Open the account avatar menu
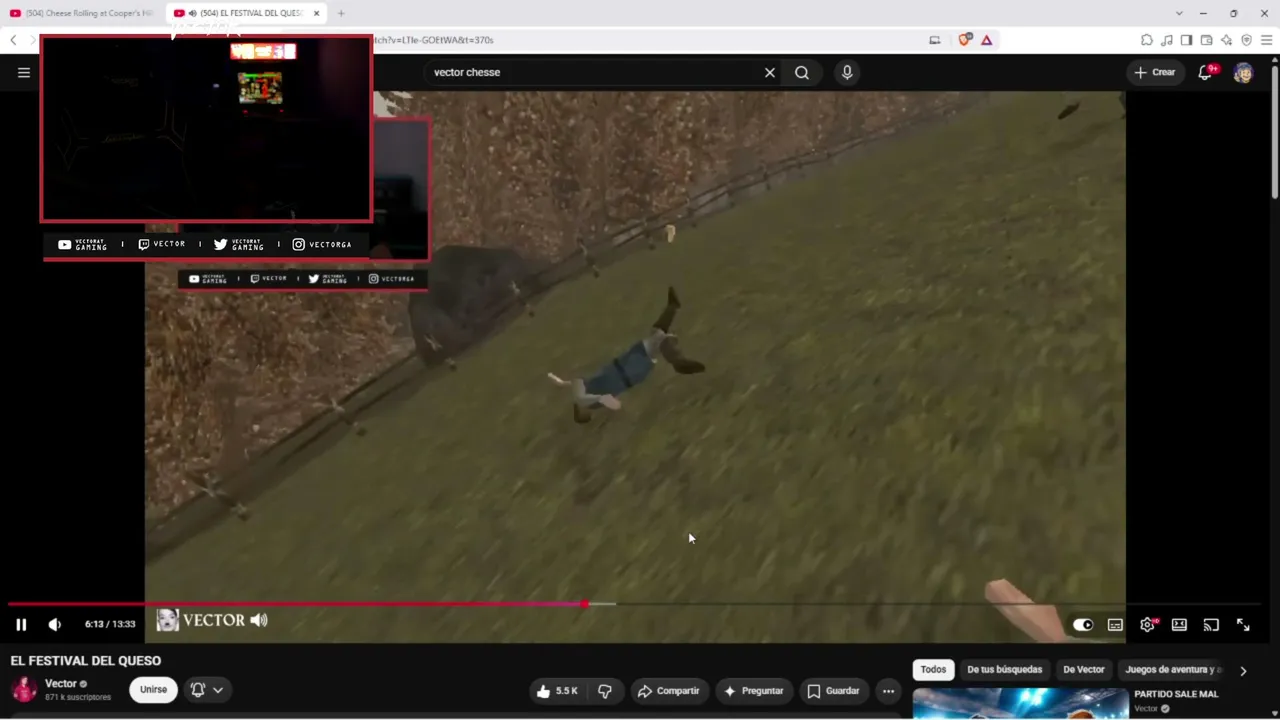1280x720 pixels. point(1243,72)
